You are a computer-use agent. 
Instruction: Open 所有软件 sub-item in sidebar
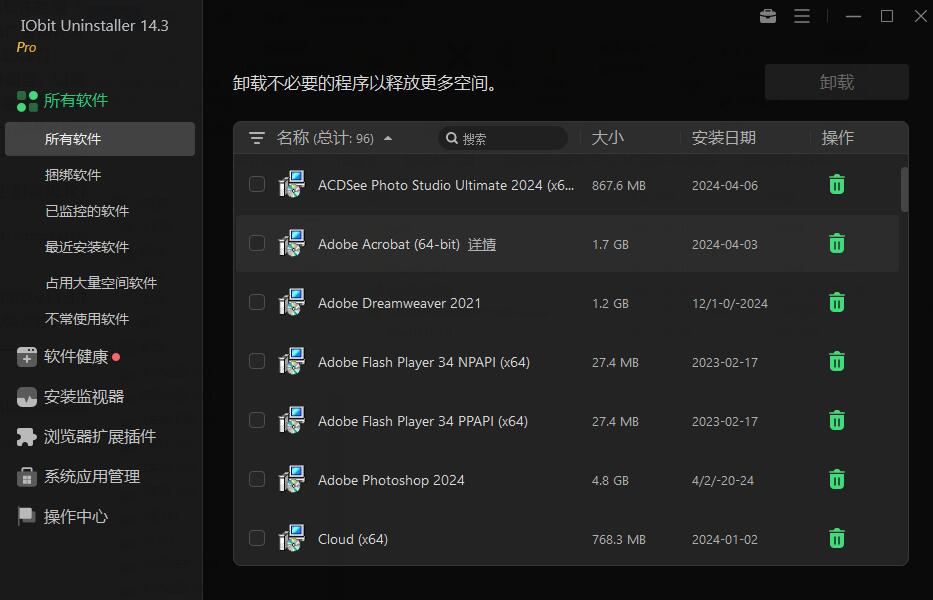tap(100, 139)
